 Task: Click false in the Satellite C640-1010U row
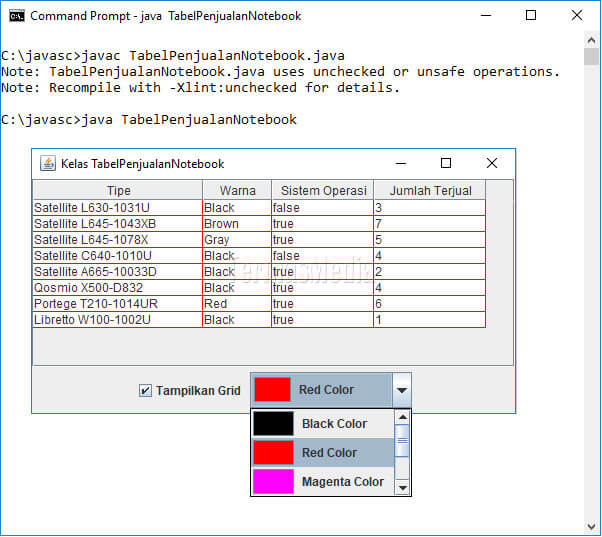(322, 256)
